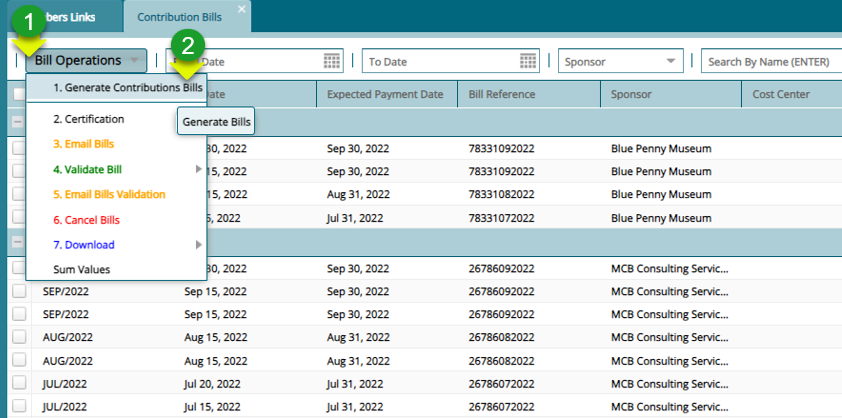Select Cancel Bills menu entry

(x=116, y=220)
